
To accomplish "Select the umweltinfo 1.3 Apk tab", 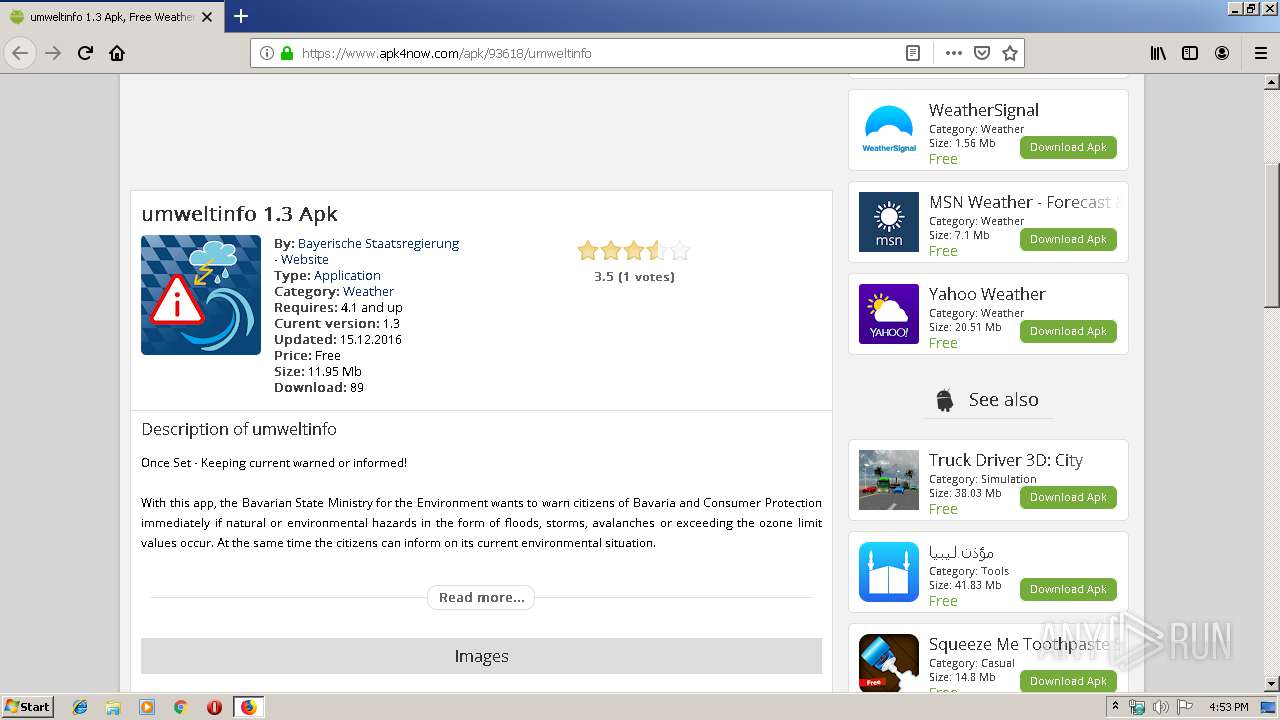I will 112,16.
